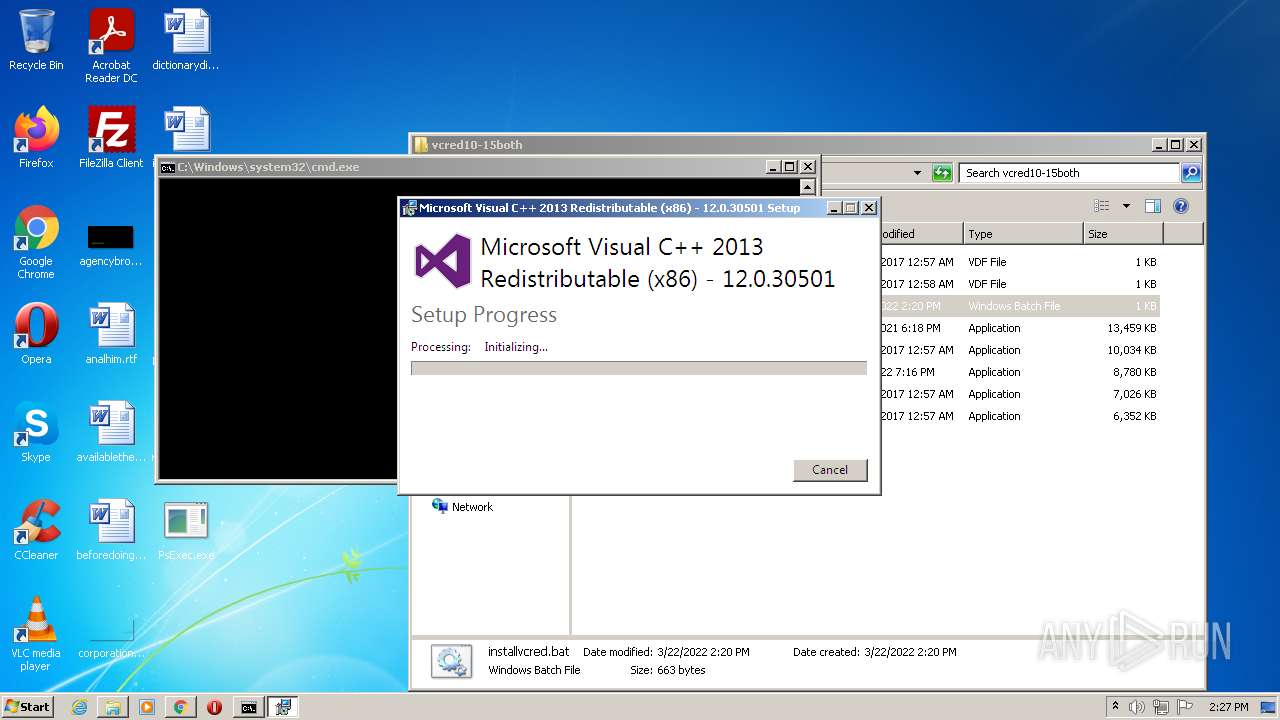Click the Opera taskbar icon

[214, 707]
